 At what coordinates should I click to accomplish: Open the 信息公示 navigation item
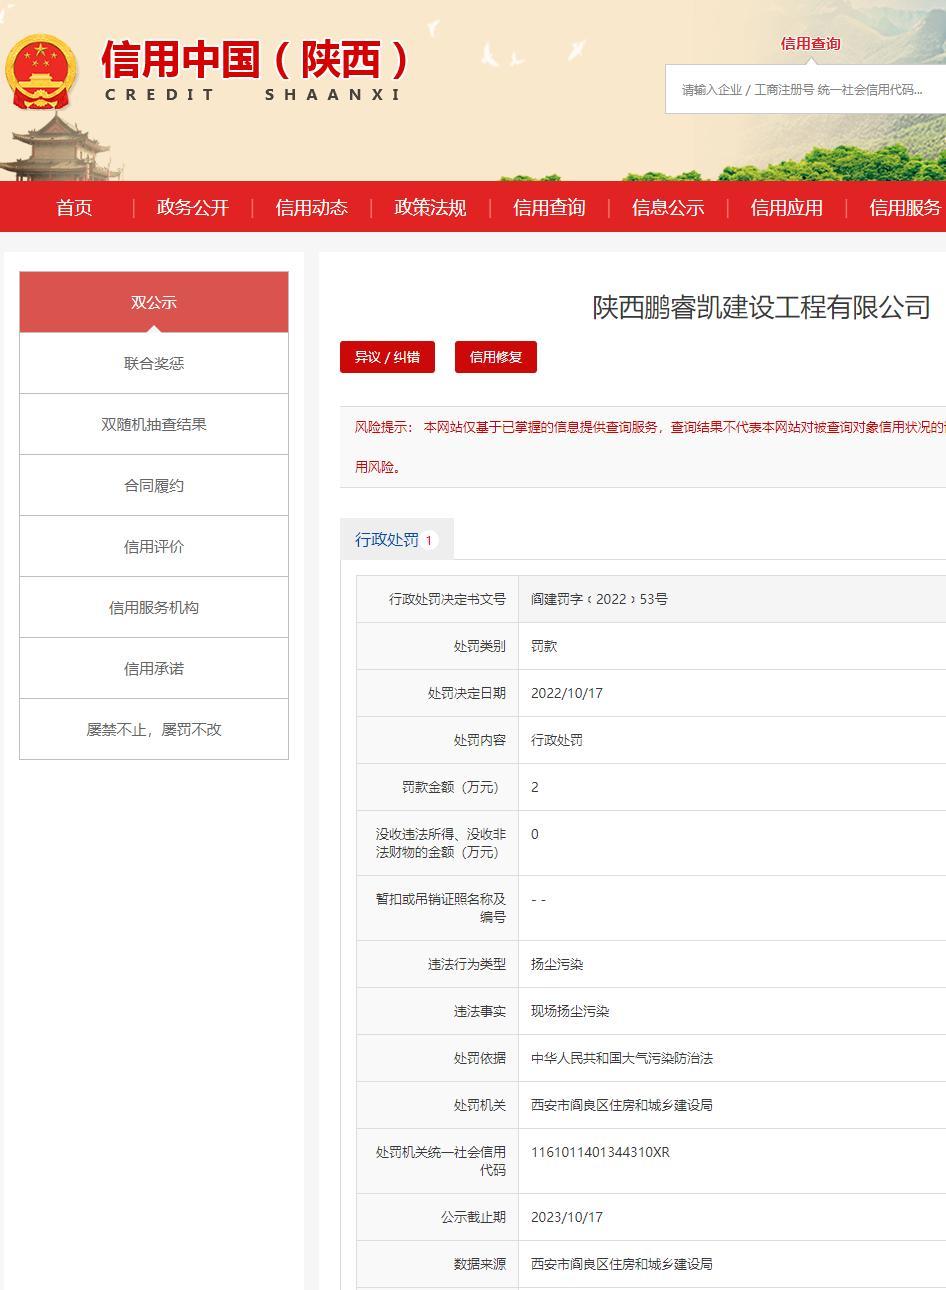coord(668,207)
